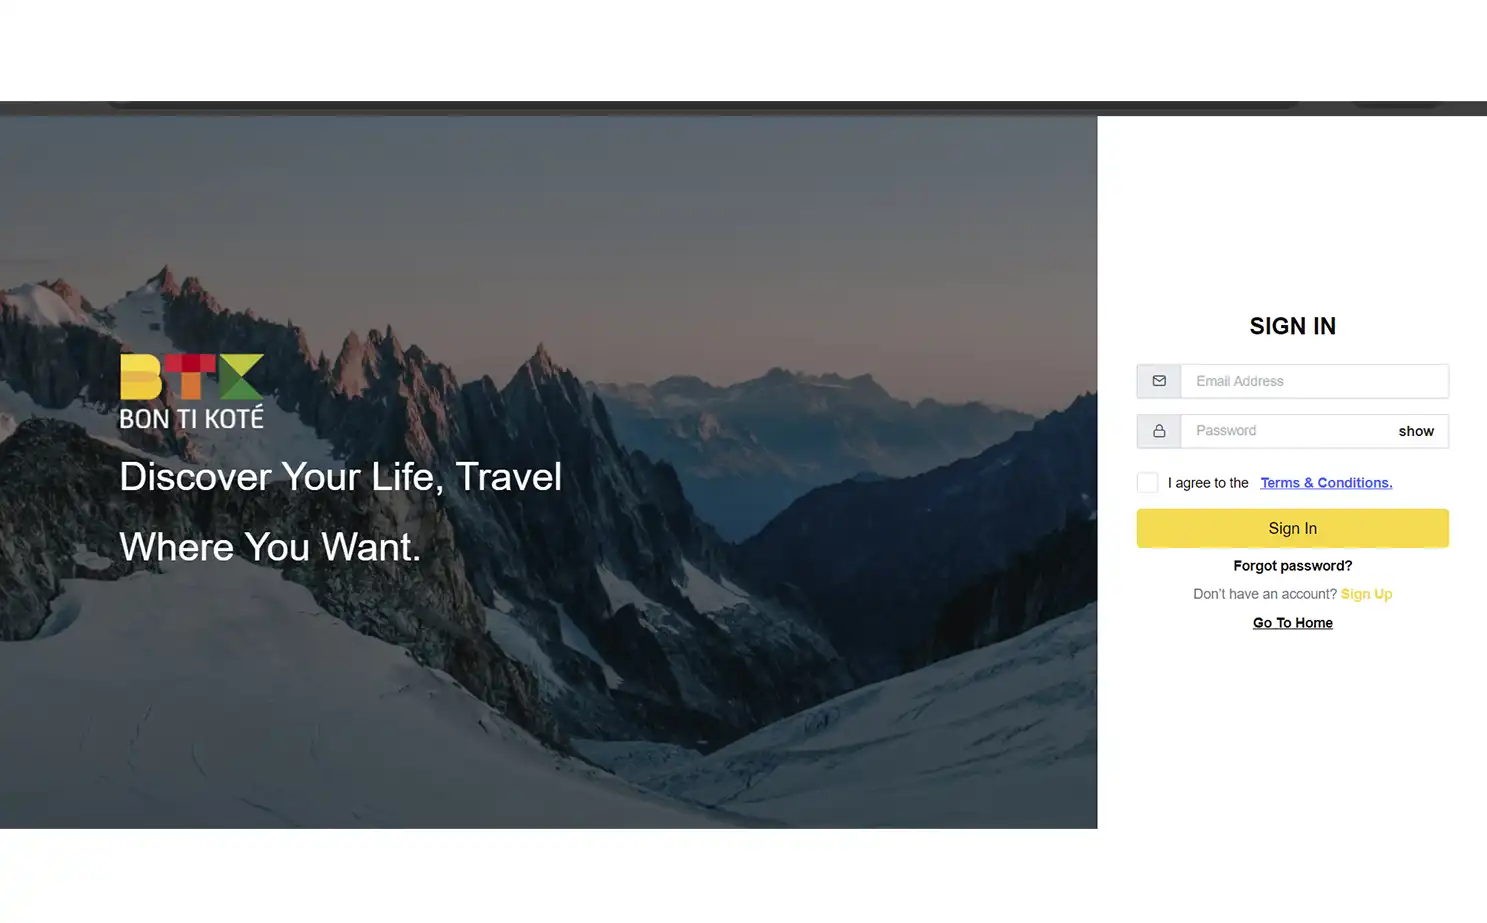Open the Terms & Conditions link

[1326, 482]
